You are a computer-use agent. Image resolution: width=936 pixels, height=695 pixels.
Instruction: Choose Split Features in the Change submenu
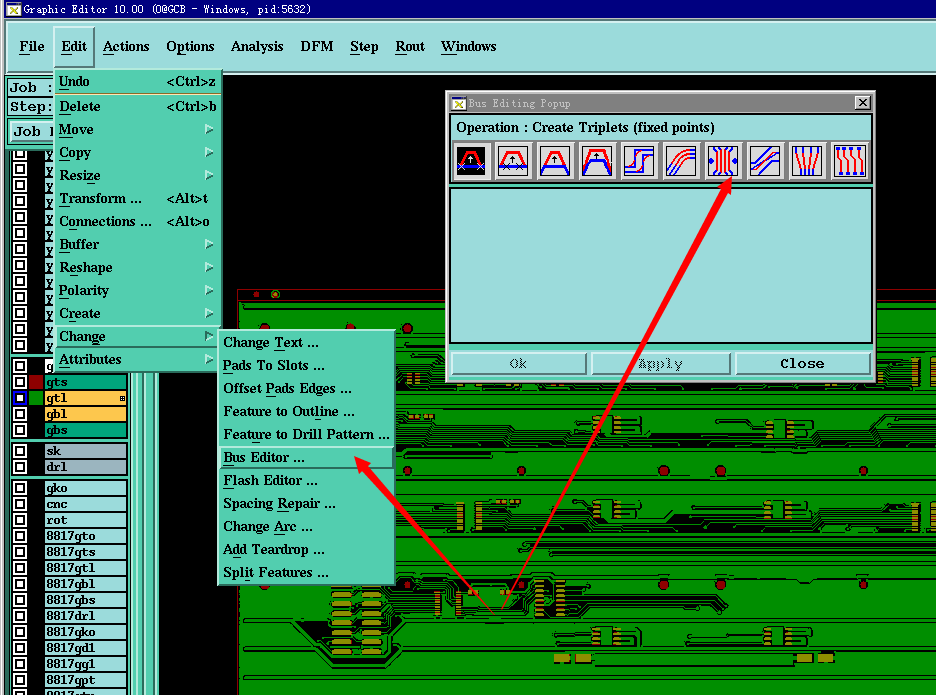point(306,573)
